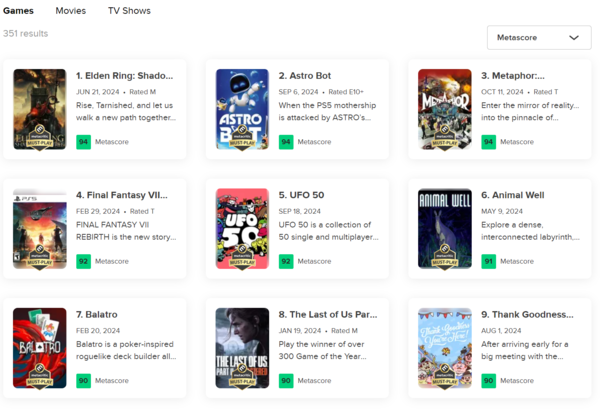Click the chevron arrow in Metascore dropdown
Image resolution: width=600 pixels, height=409 pixels.
point(574,37)
